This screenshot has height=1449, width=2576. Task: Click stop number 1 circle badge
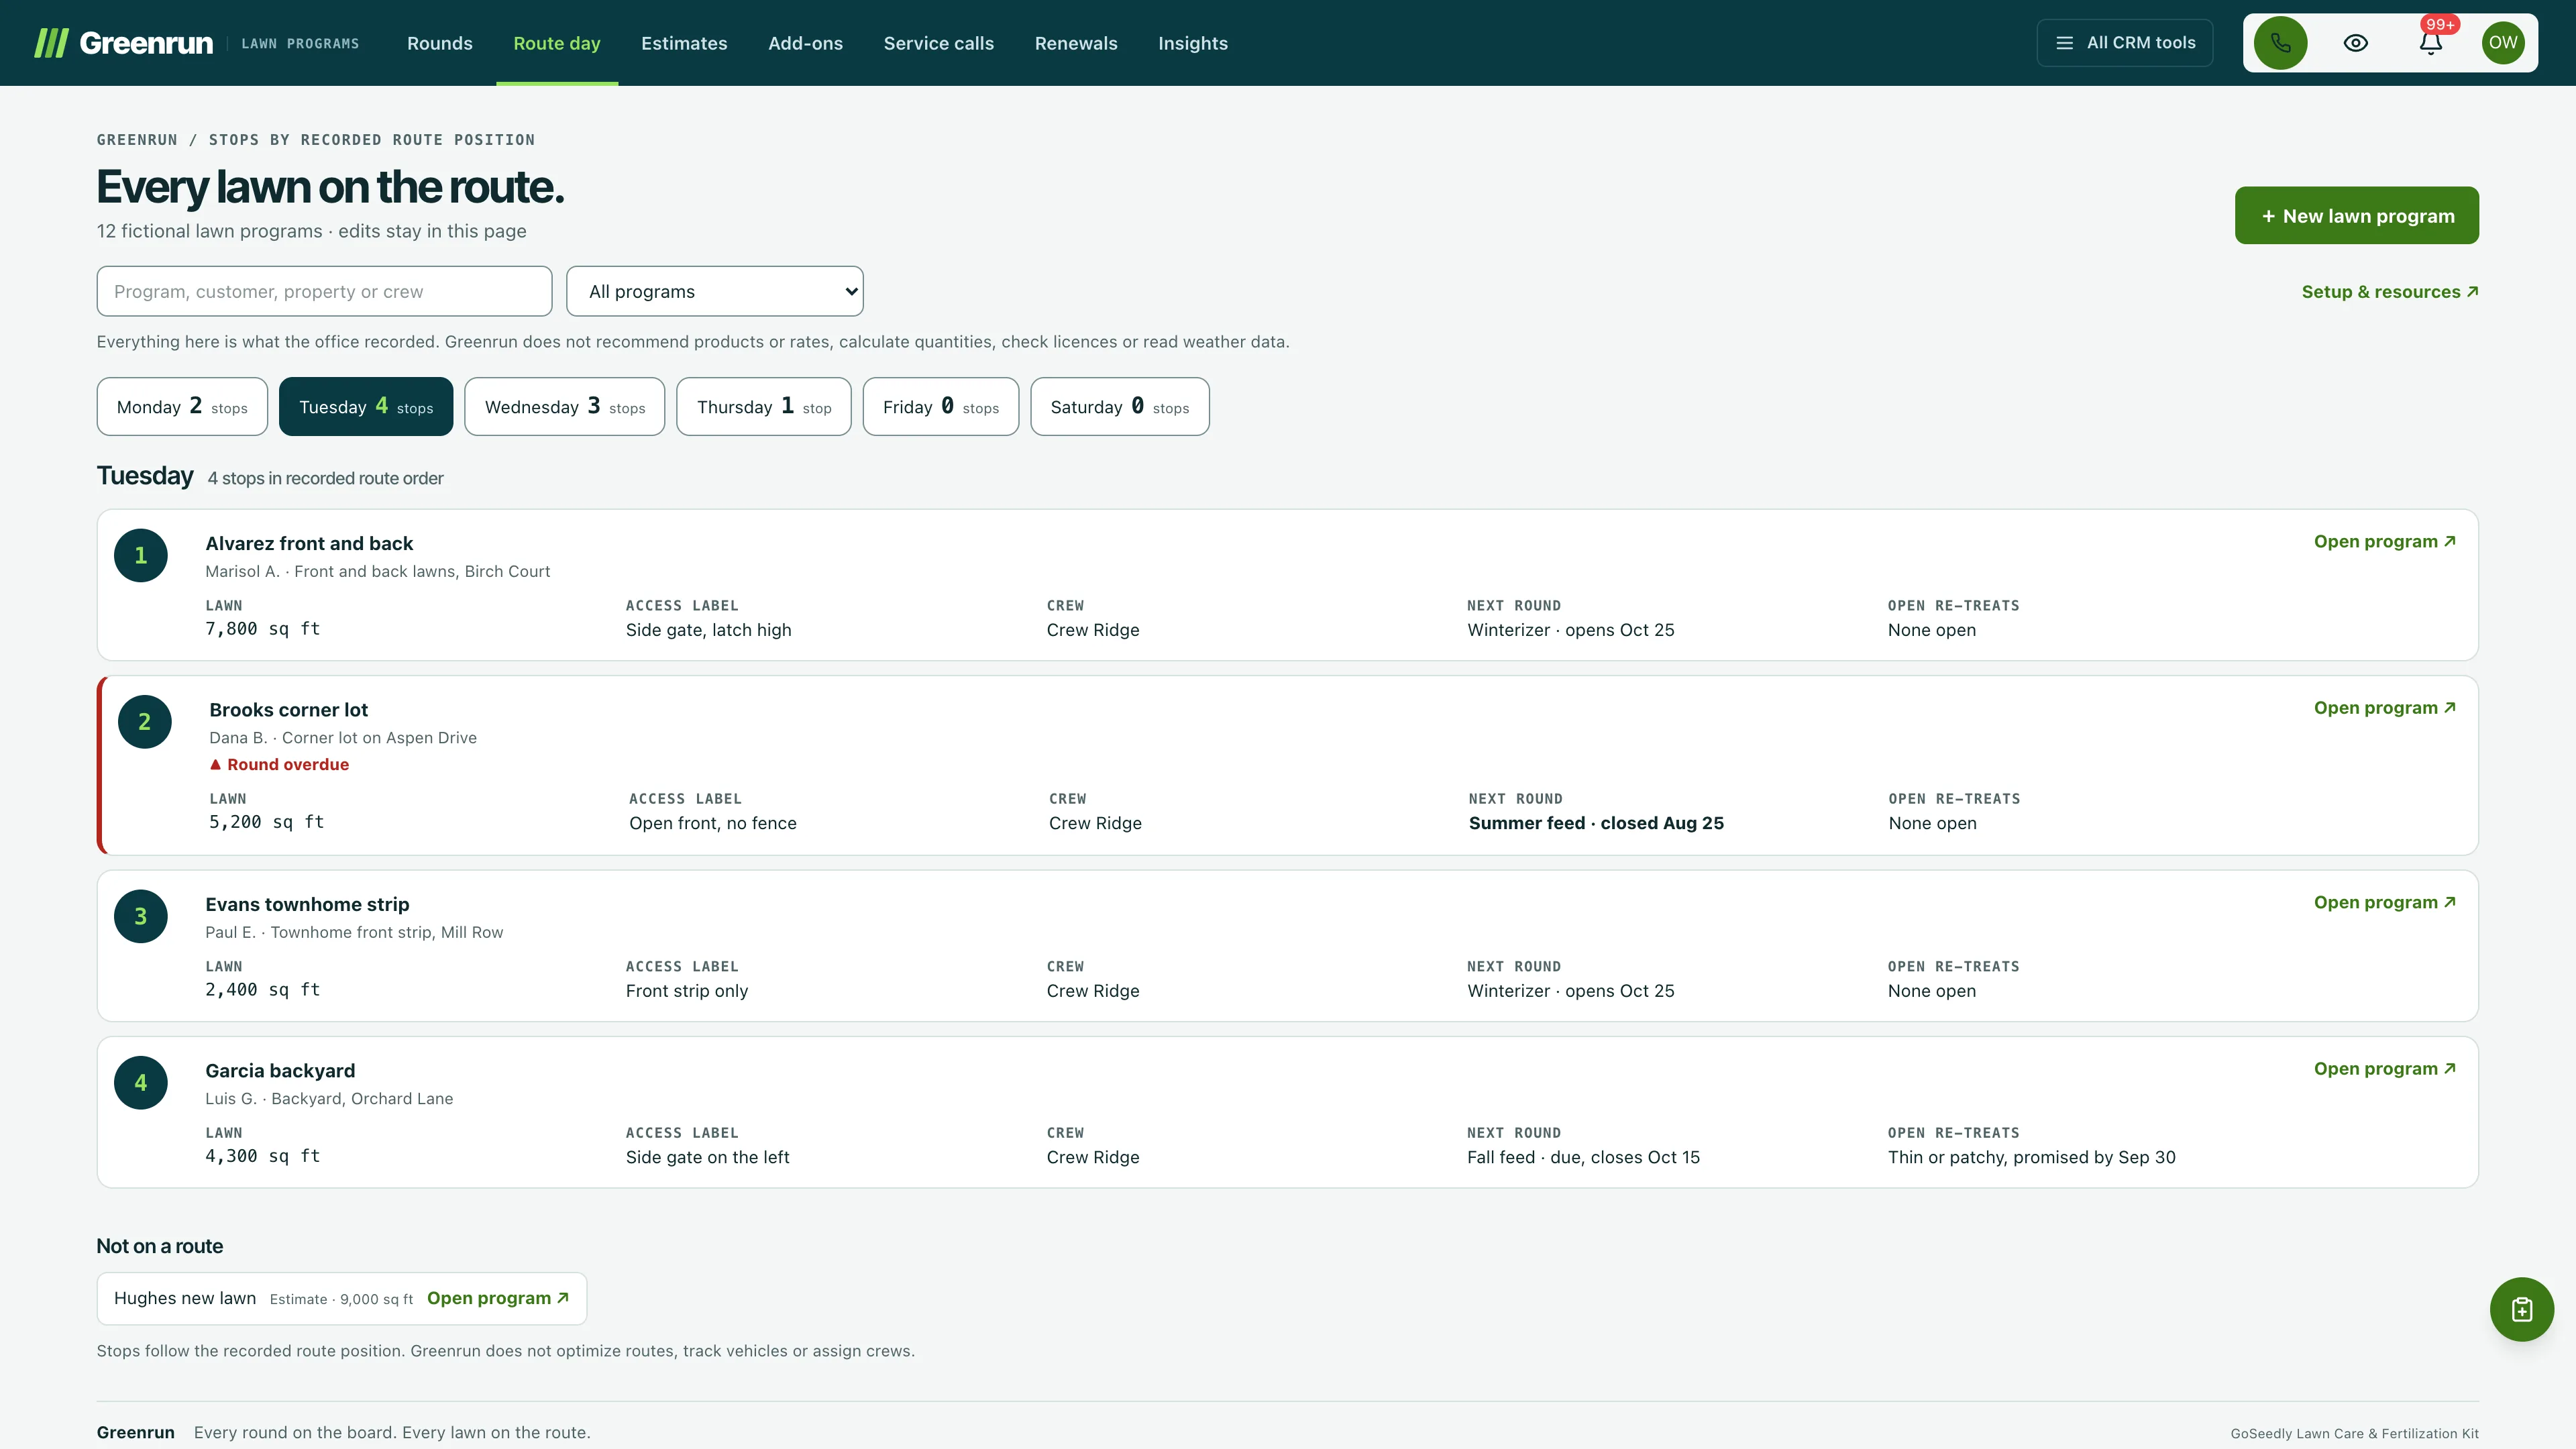pos(141,555)
